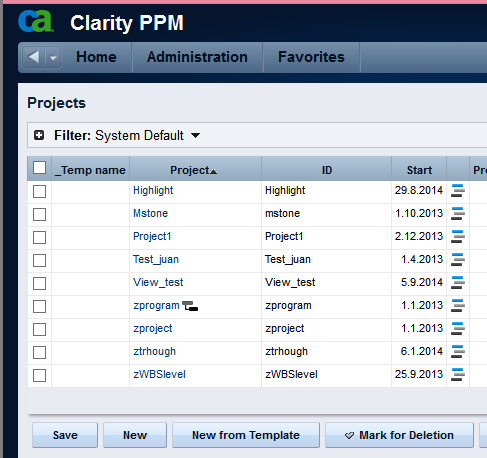The width and height of the screenshot is (487, 458).
Task: Open the Project1 project link
Action: click(x=152, y=236)
